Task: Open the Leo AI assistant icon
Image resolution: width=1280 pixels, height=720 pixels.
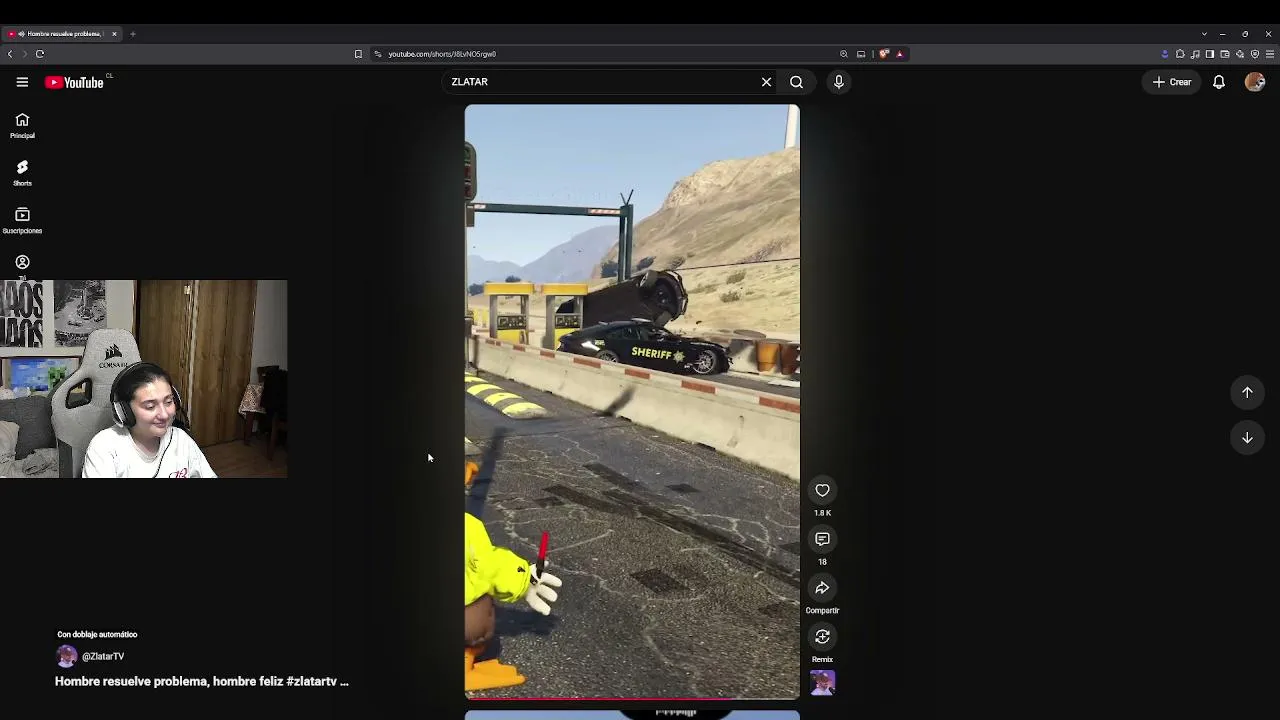Action: (1240, 54)
